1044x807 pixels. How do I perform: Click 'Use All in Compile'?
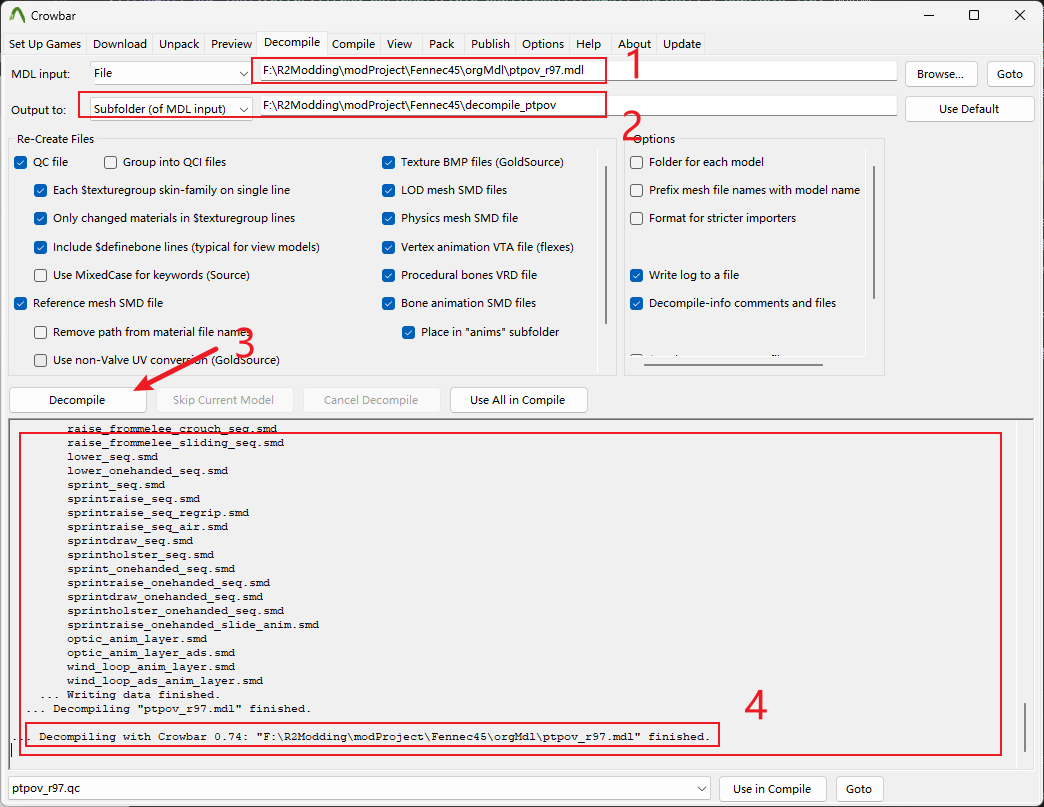(518, 399)
